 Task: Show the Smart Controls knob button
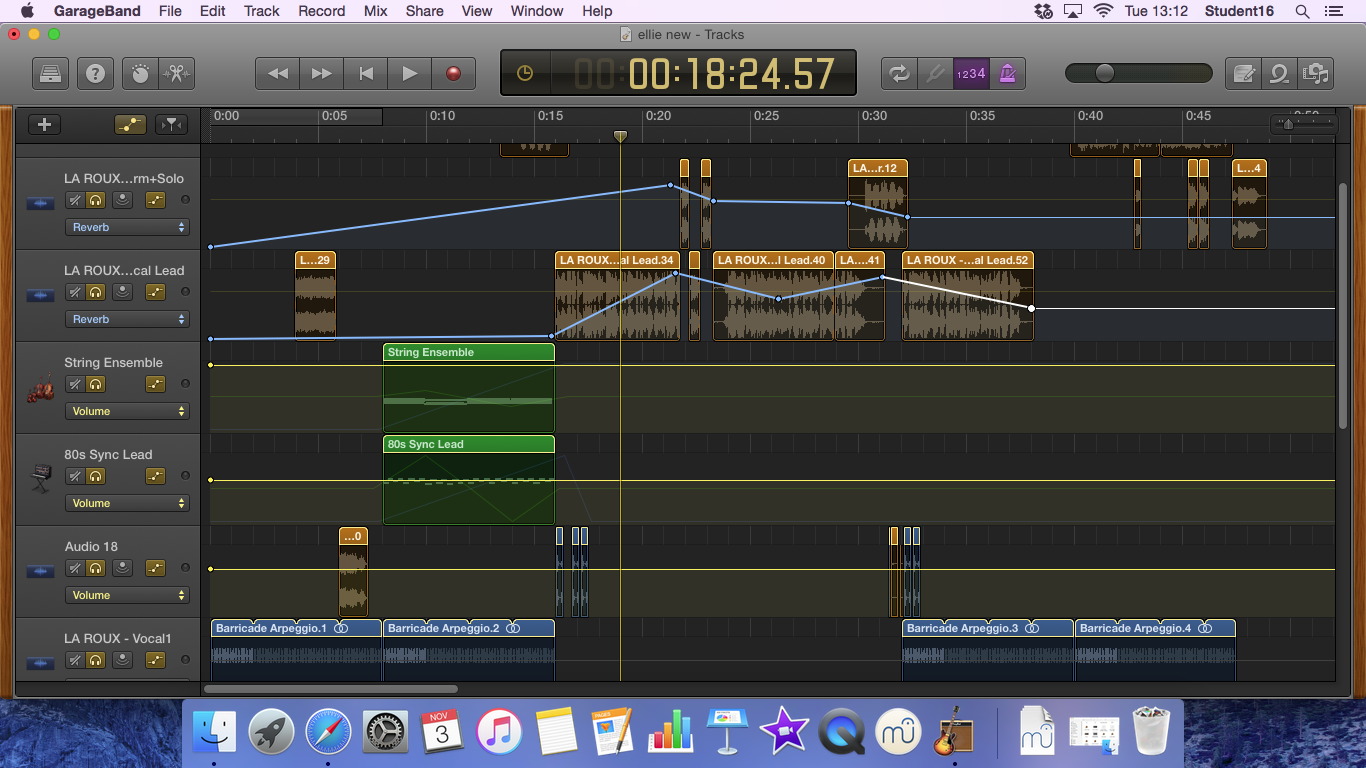click(x=140, y=73)
